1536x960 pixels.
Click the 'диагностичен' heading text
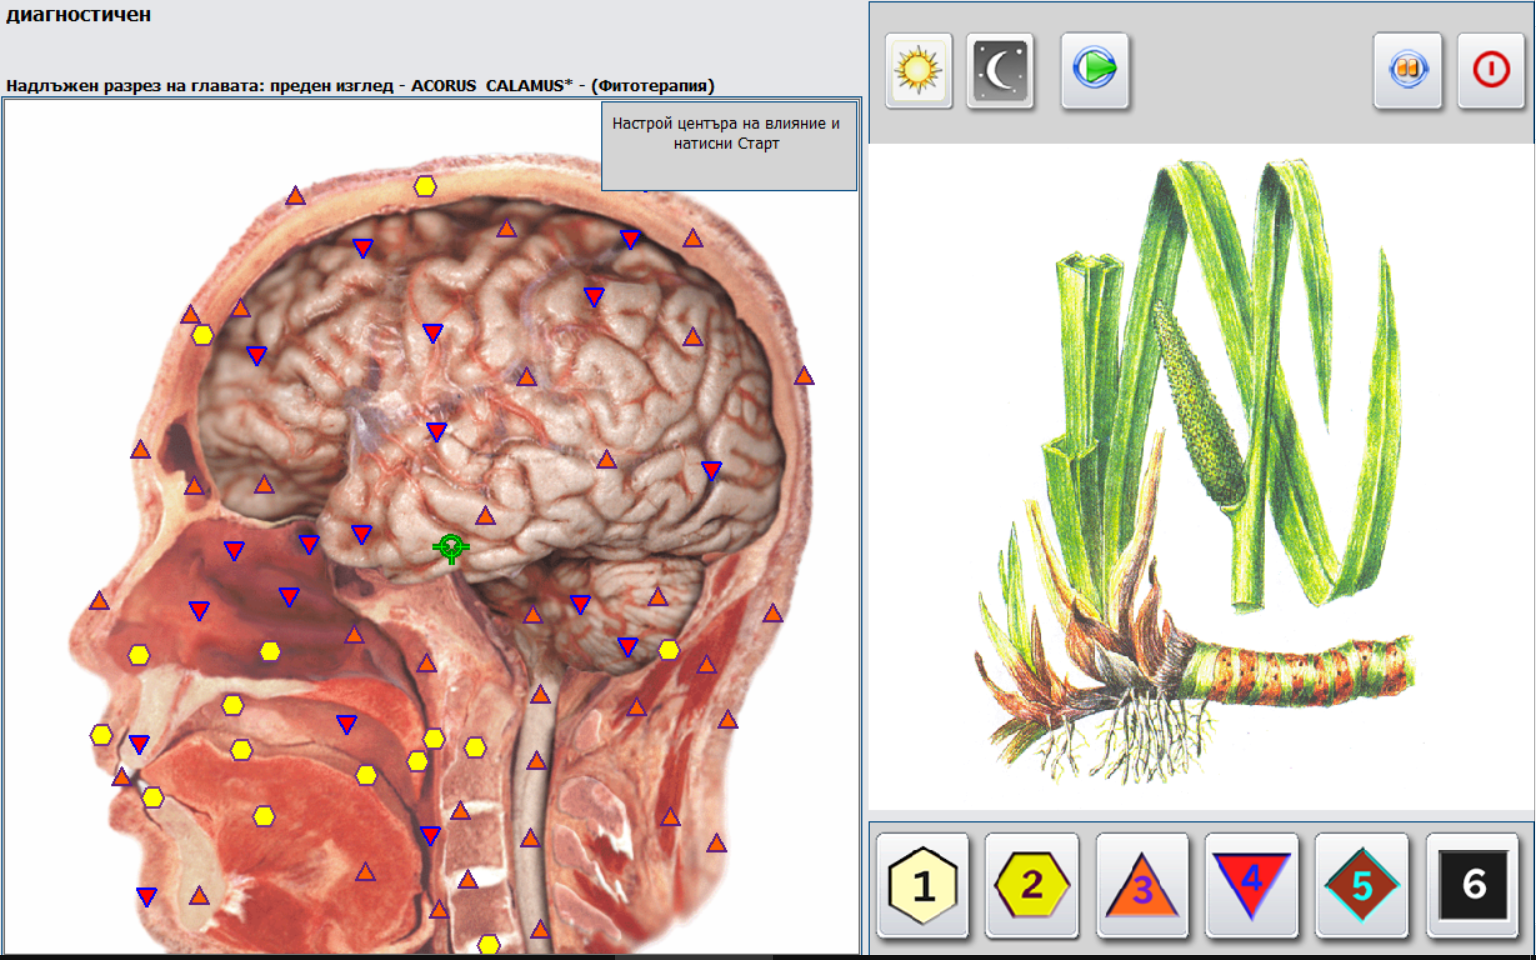[x=79, y=15]
